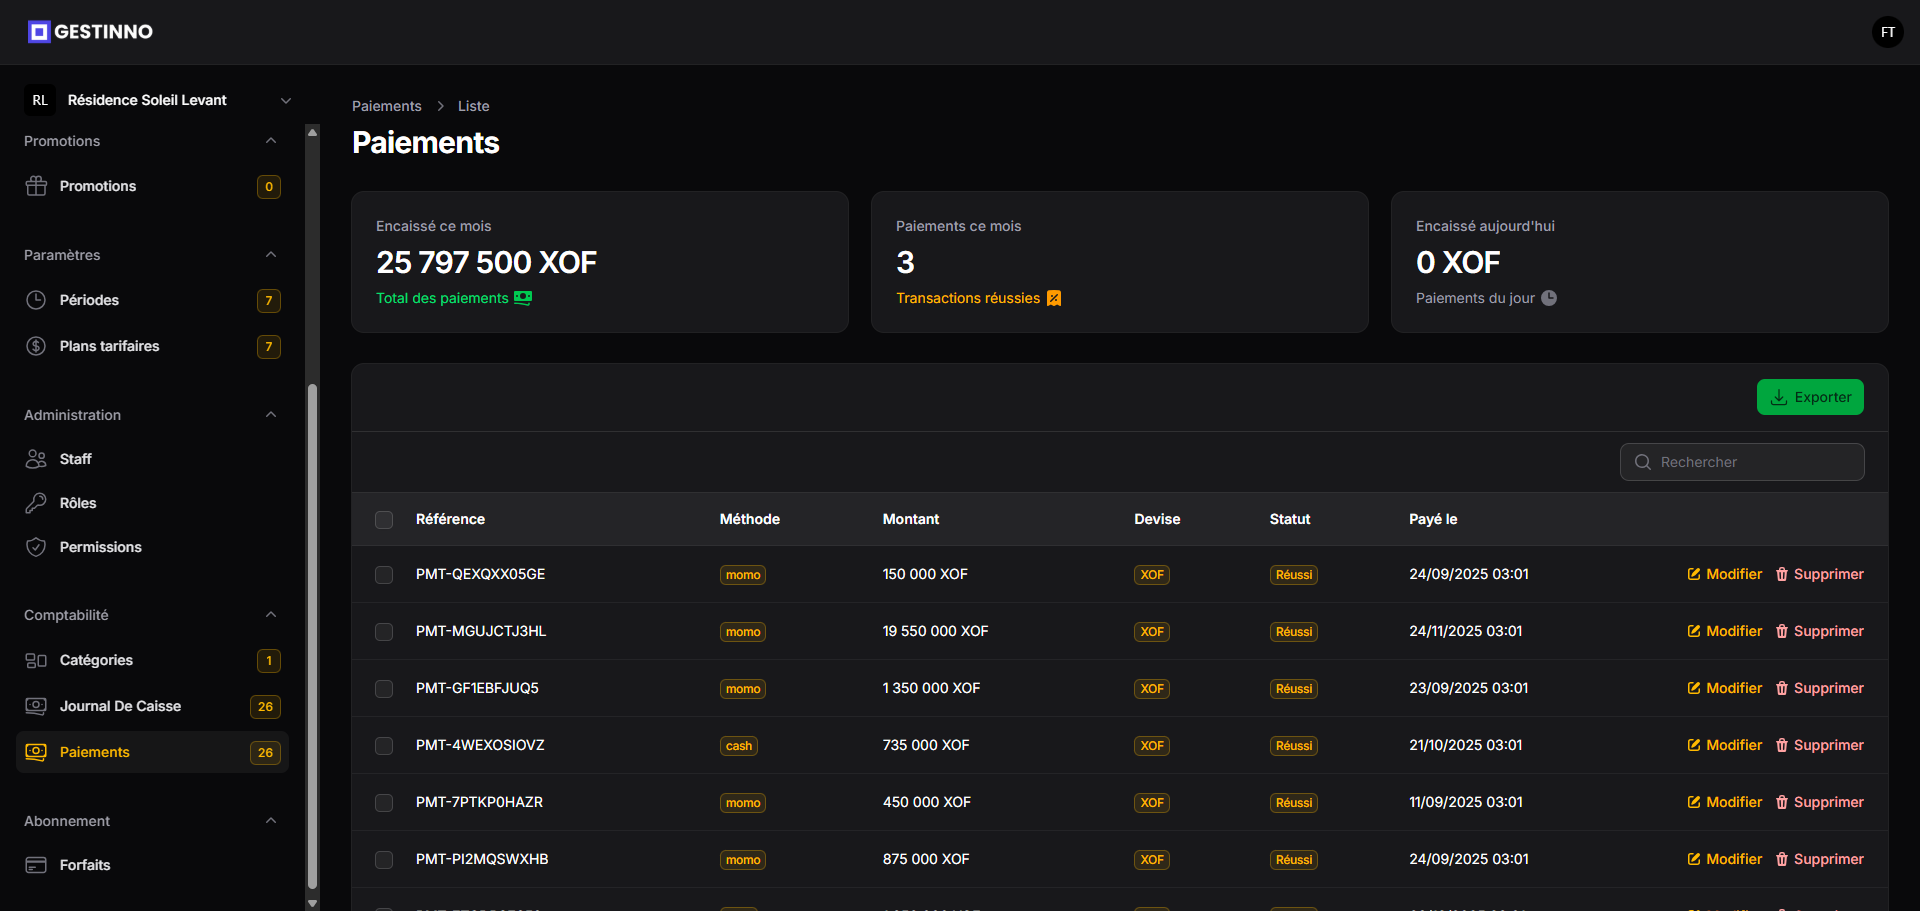1920x911 pixels.
Task: Click Supprimer for PMT-MGUJCTJ3HL
Action: tap(1820, 631)
